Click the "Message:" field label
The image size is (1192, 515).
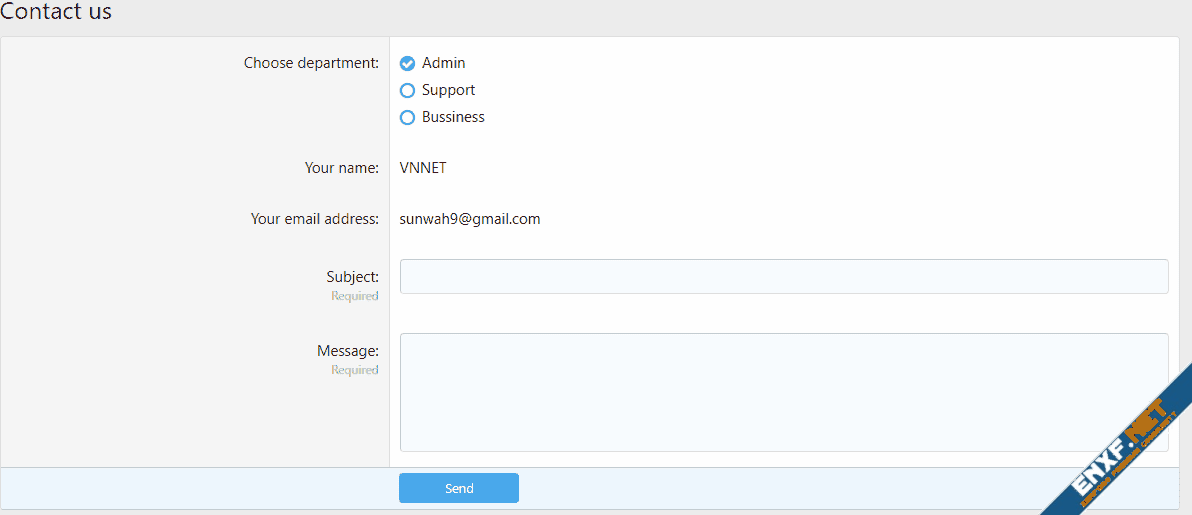coord(348,351)
